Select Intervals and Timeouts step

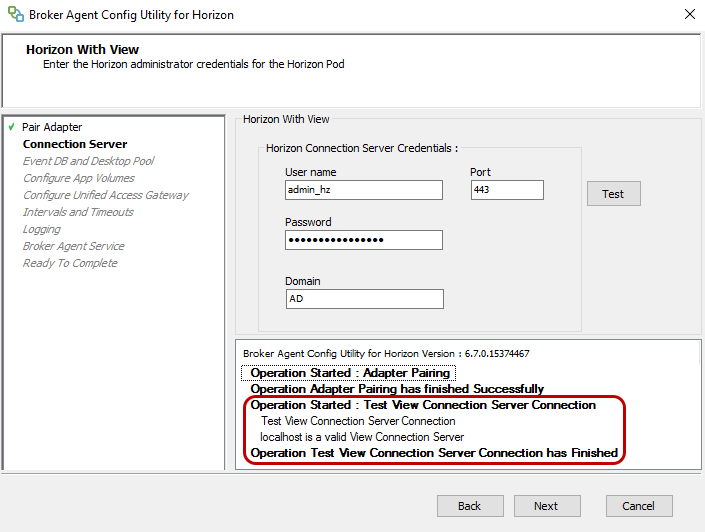pos(78,212)
